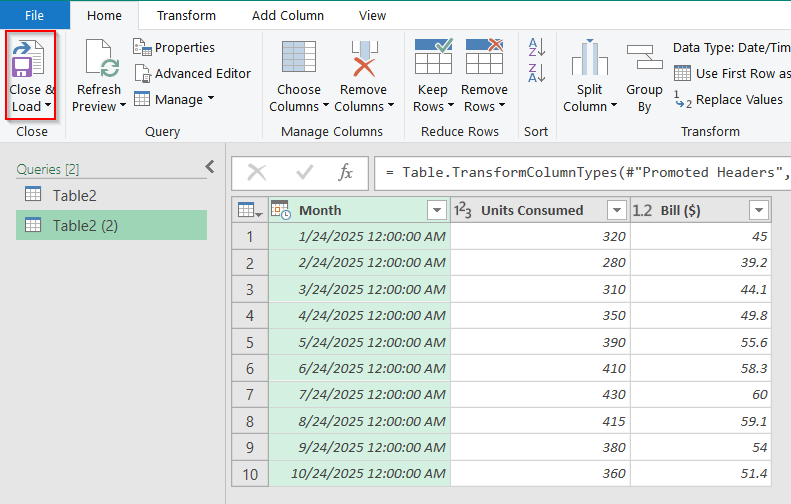This screenshot has width=791, height=504.
Task: Click the units value 320
Action: (x=540, y=237)
